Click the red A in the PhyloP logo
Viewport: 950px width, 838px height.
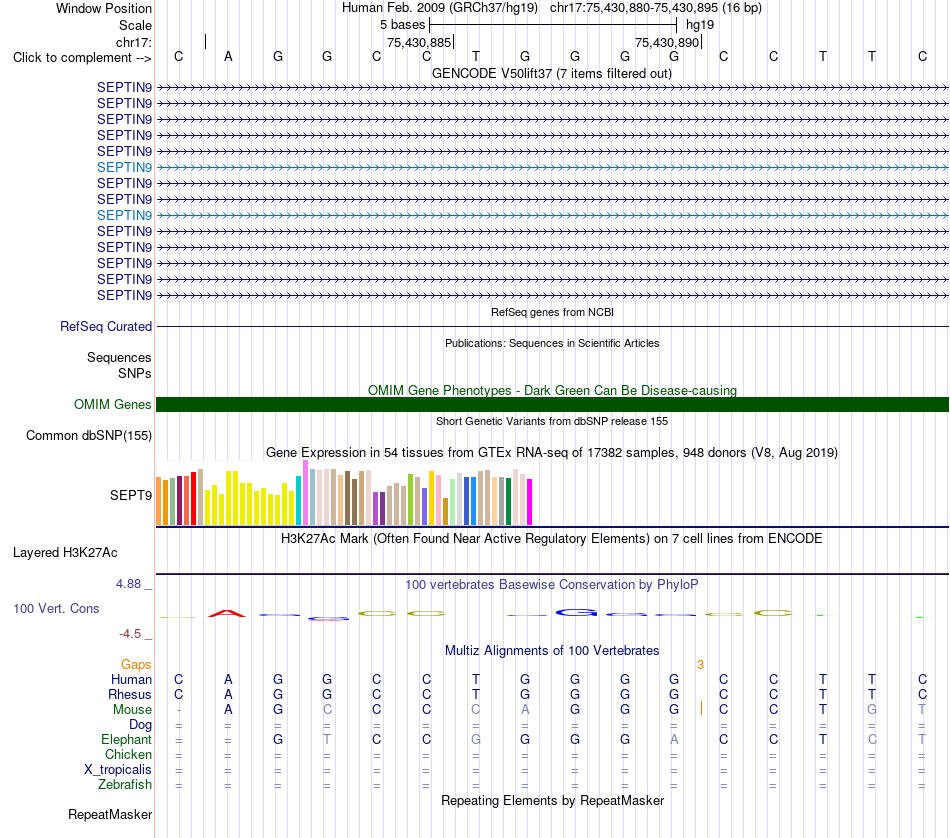coord(227,613)
